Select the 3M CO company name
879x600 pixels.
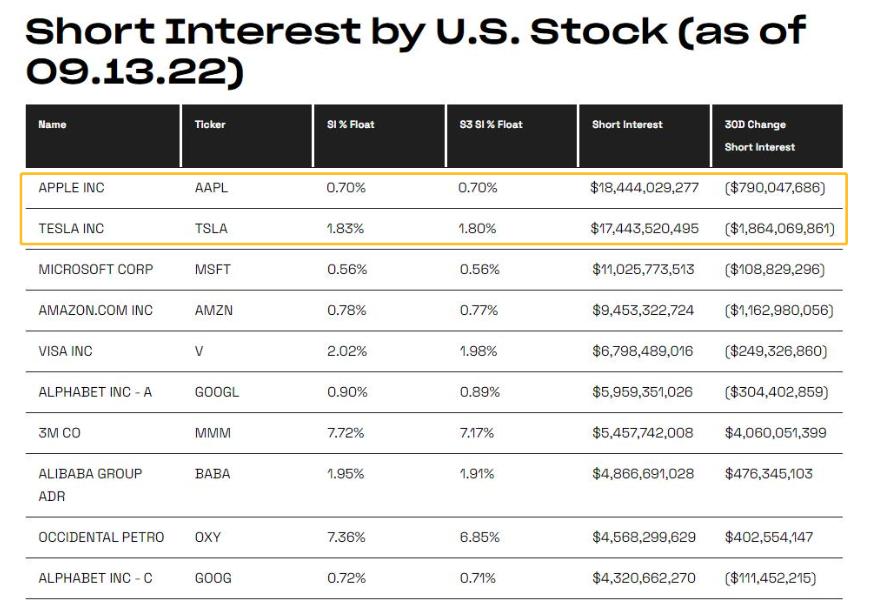tap(60, 433)
